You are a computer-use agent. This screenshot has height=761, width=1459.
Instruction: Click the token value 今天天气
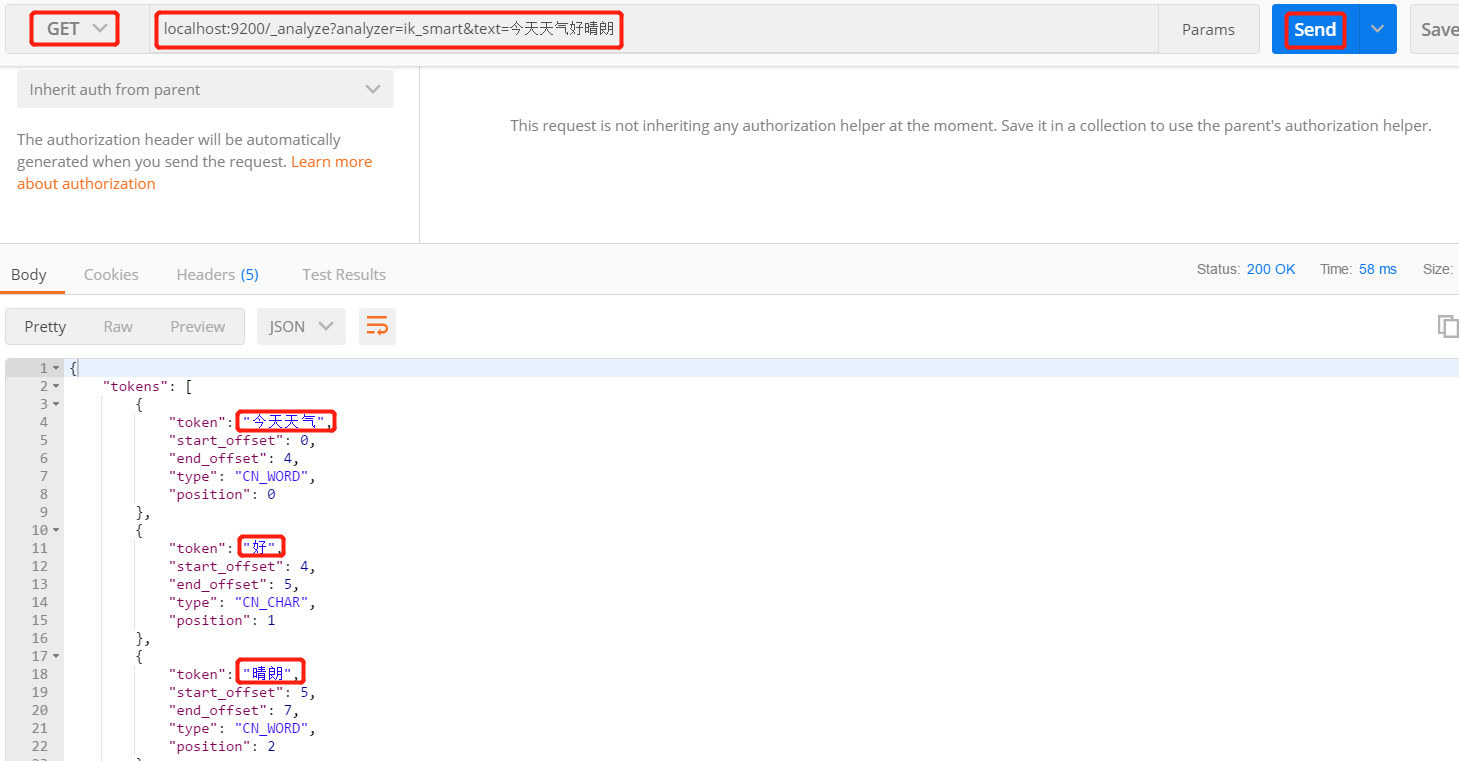(x=284, y=422)
